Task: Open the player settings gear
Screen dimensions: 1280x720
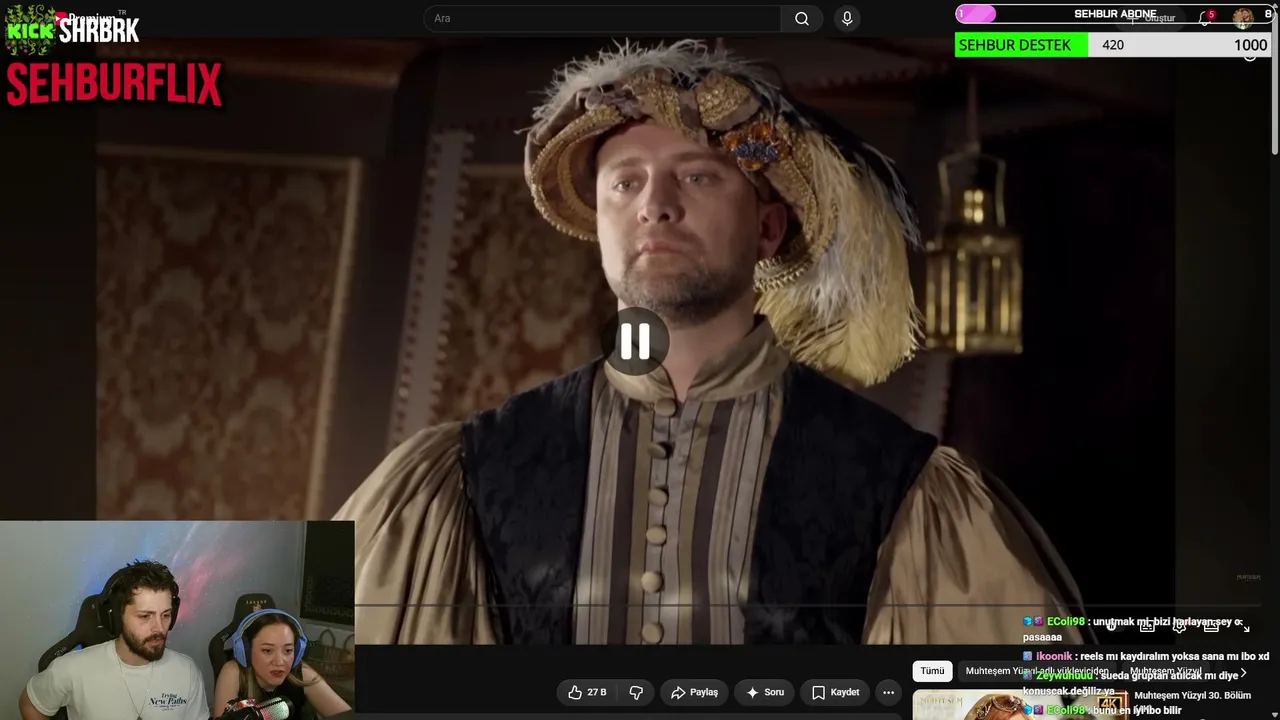Action: tap(1179, 626)
